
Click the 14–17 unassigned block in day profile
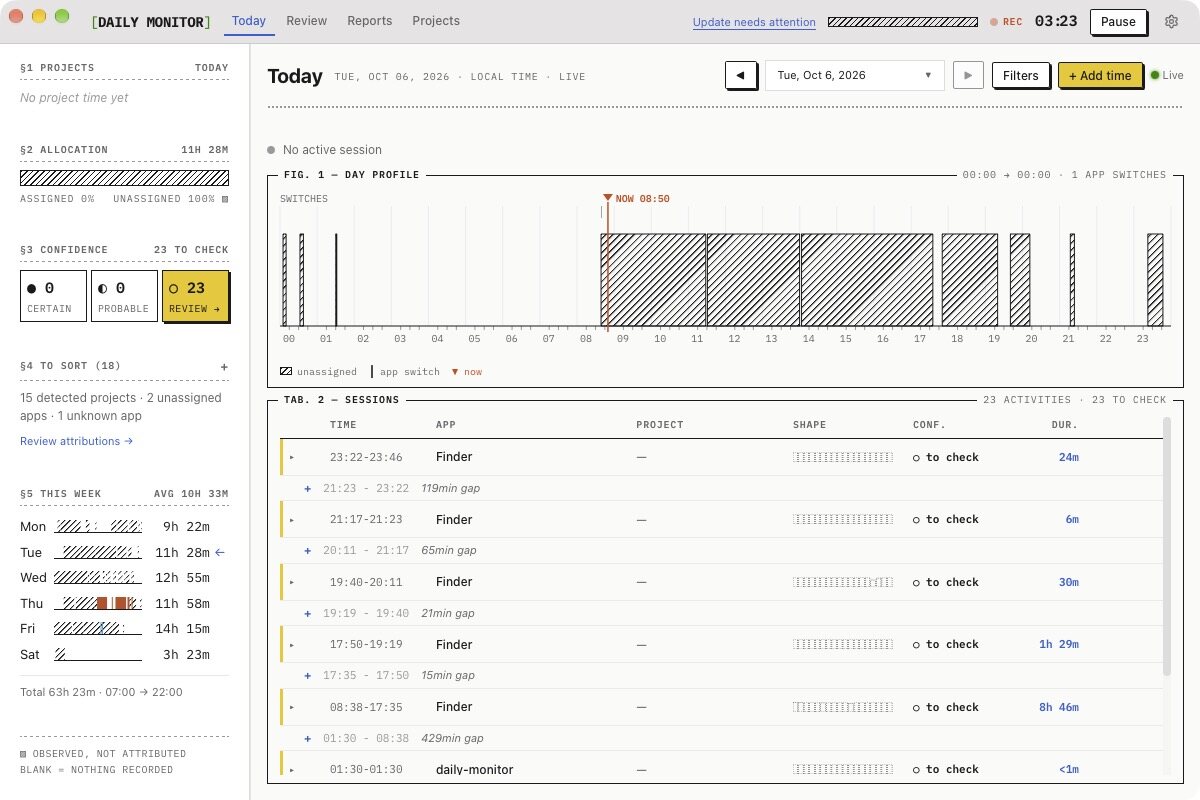867,280
